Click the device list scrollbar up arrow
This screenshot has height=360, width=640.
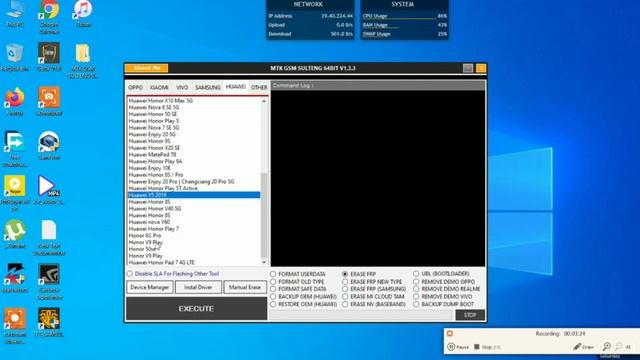point(264,100)
